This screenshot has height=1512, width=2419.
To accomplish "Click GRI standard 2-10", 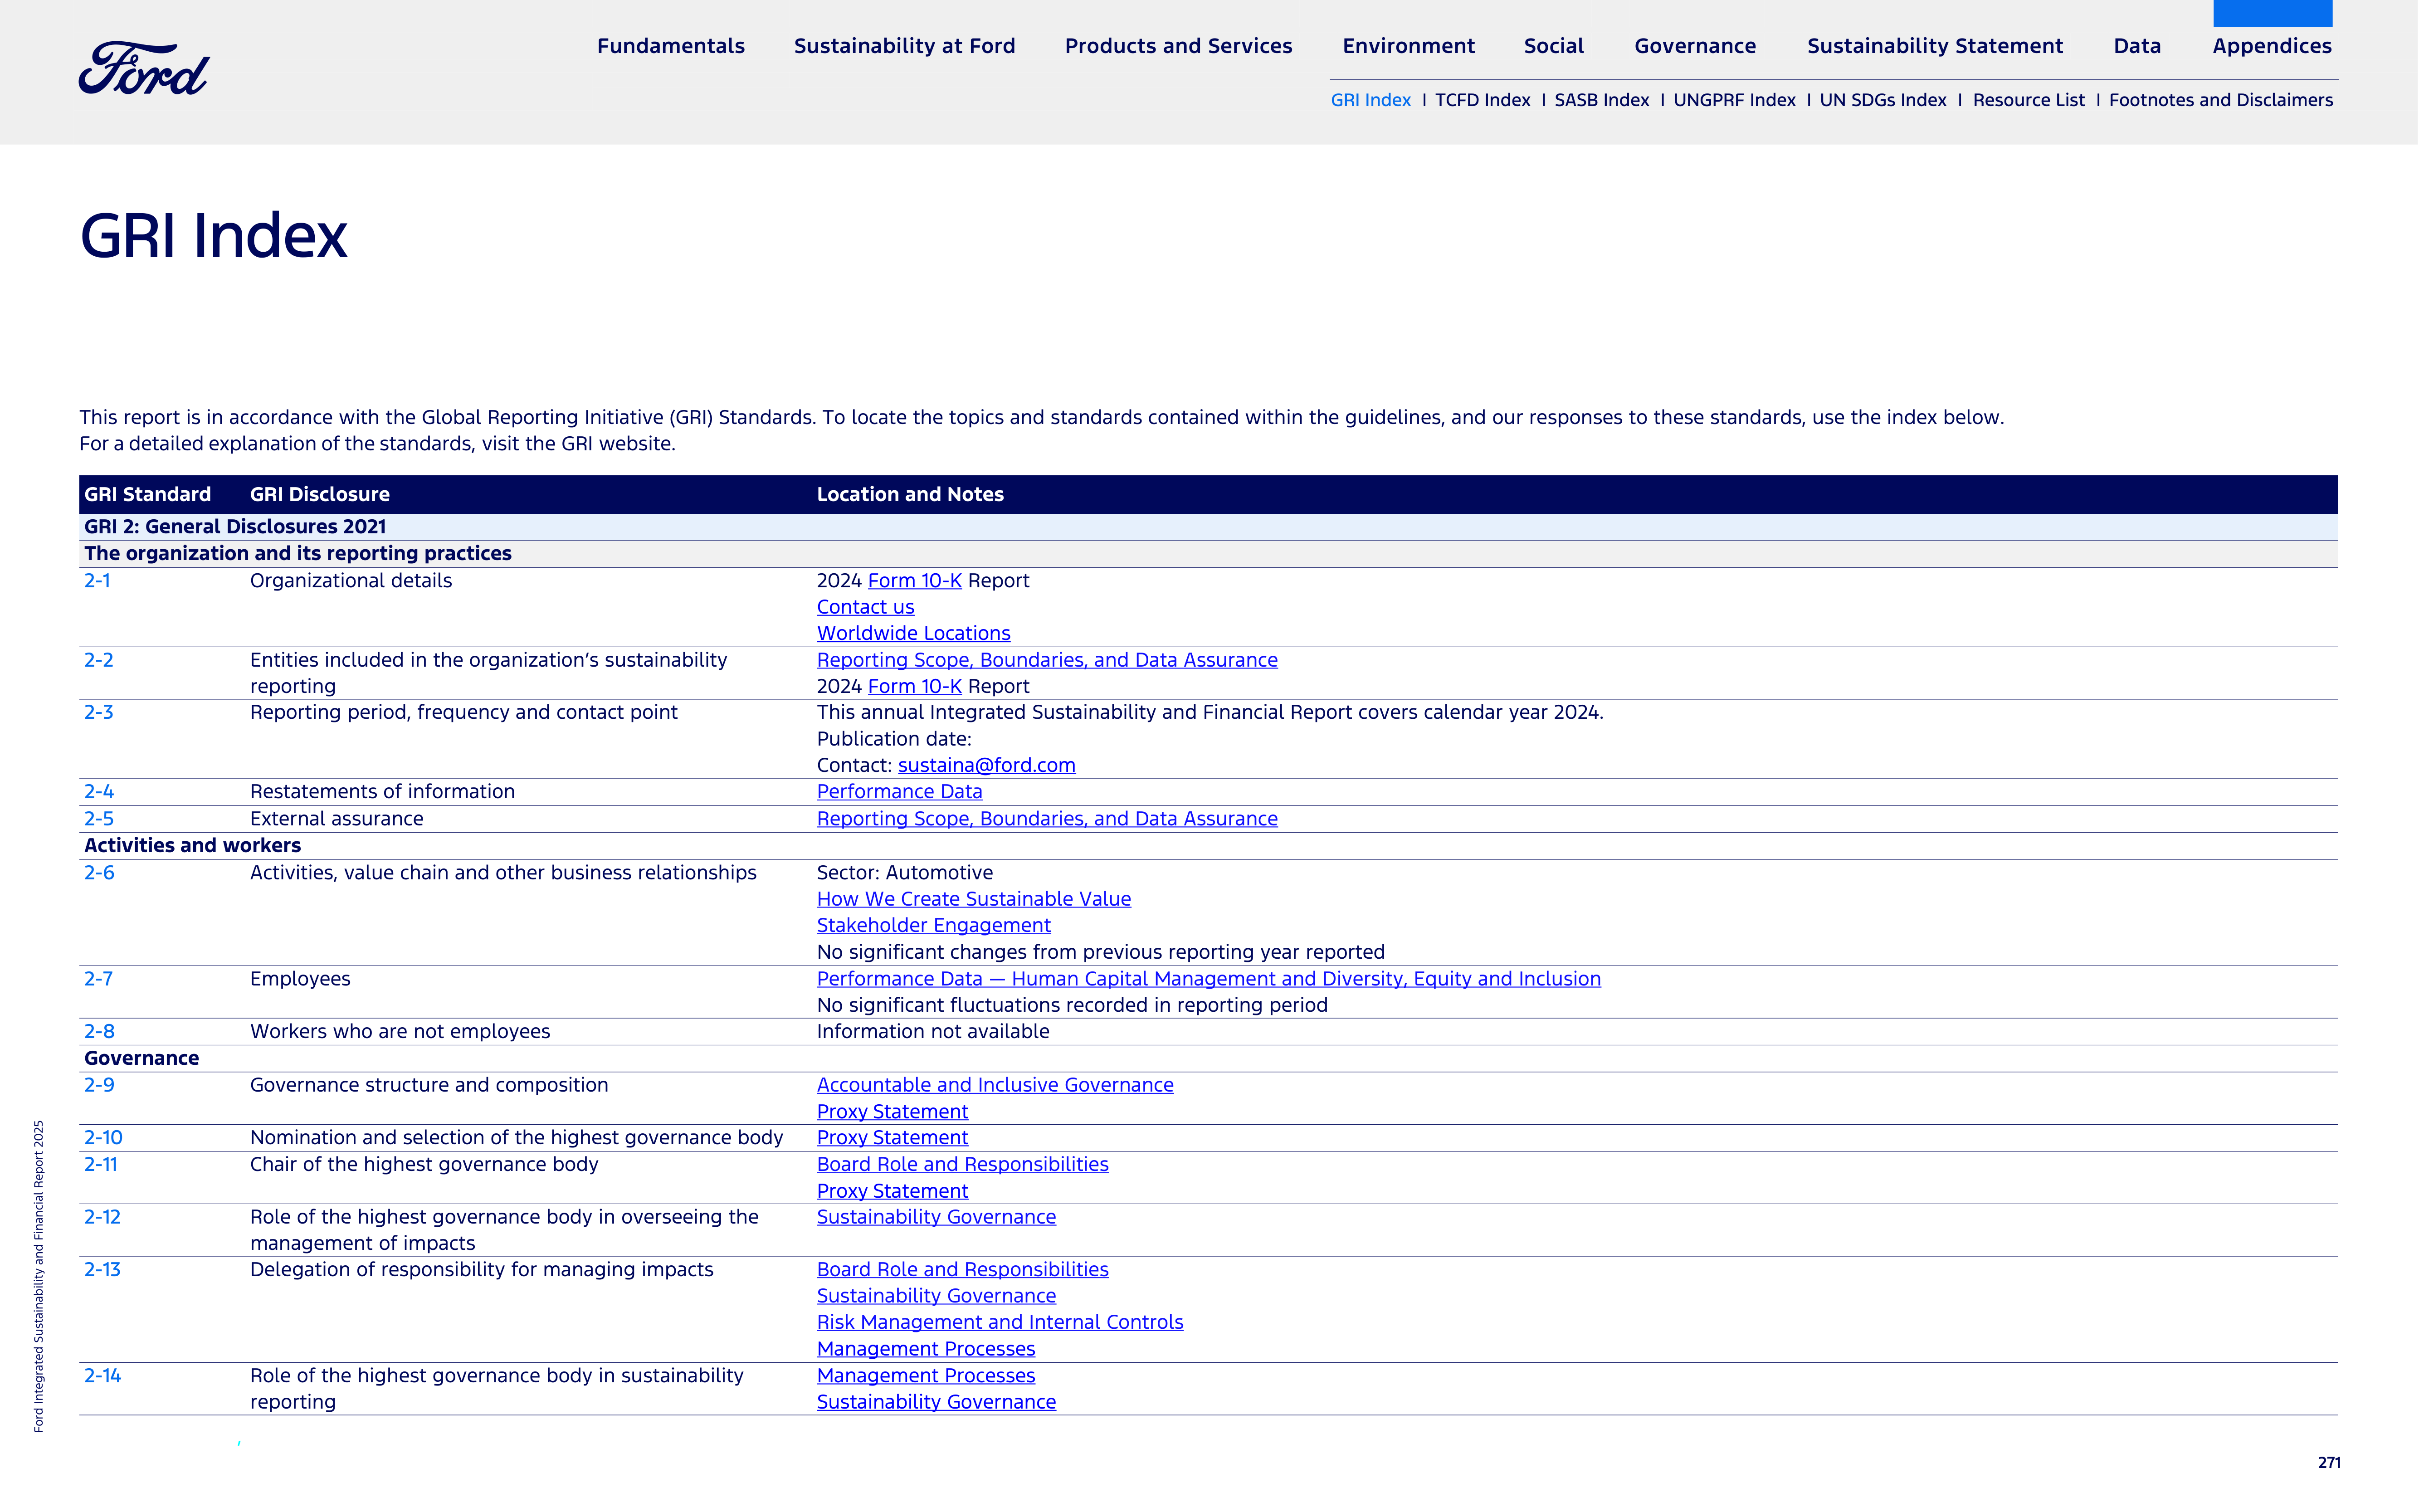I will point(103,1138).
